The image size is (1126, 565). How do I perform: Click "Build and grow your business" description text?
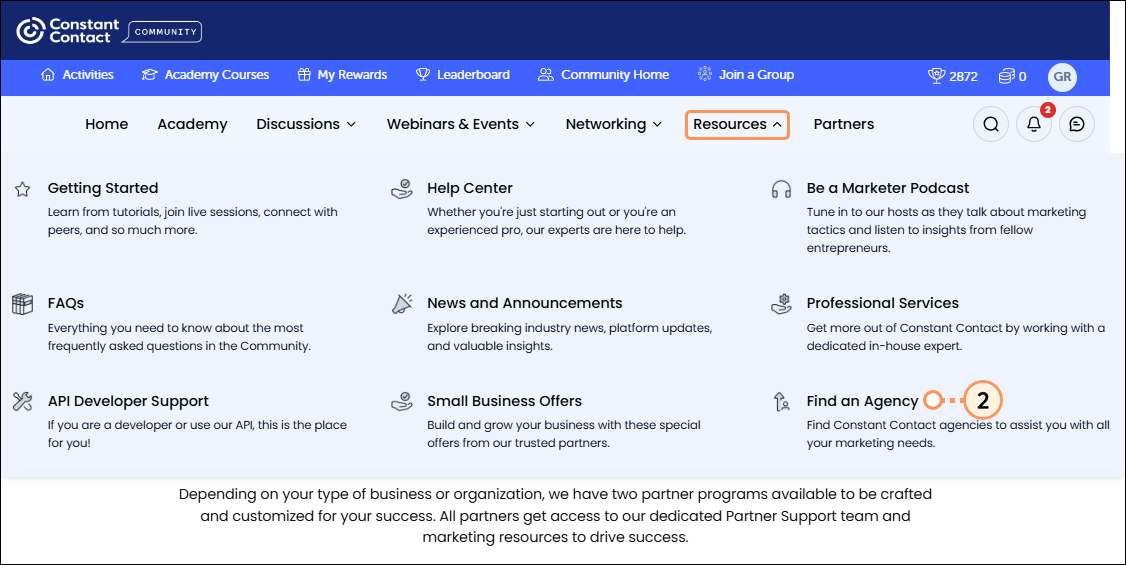(564, 434)
